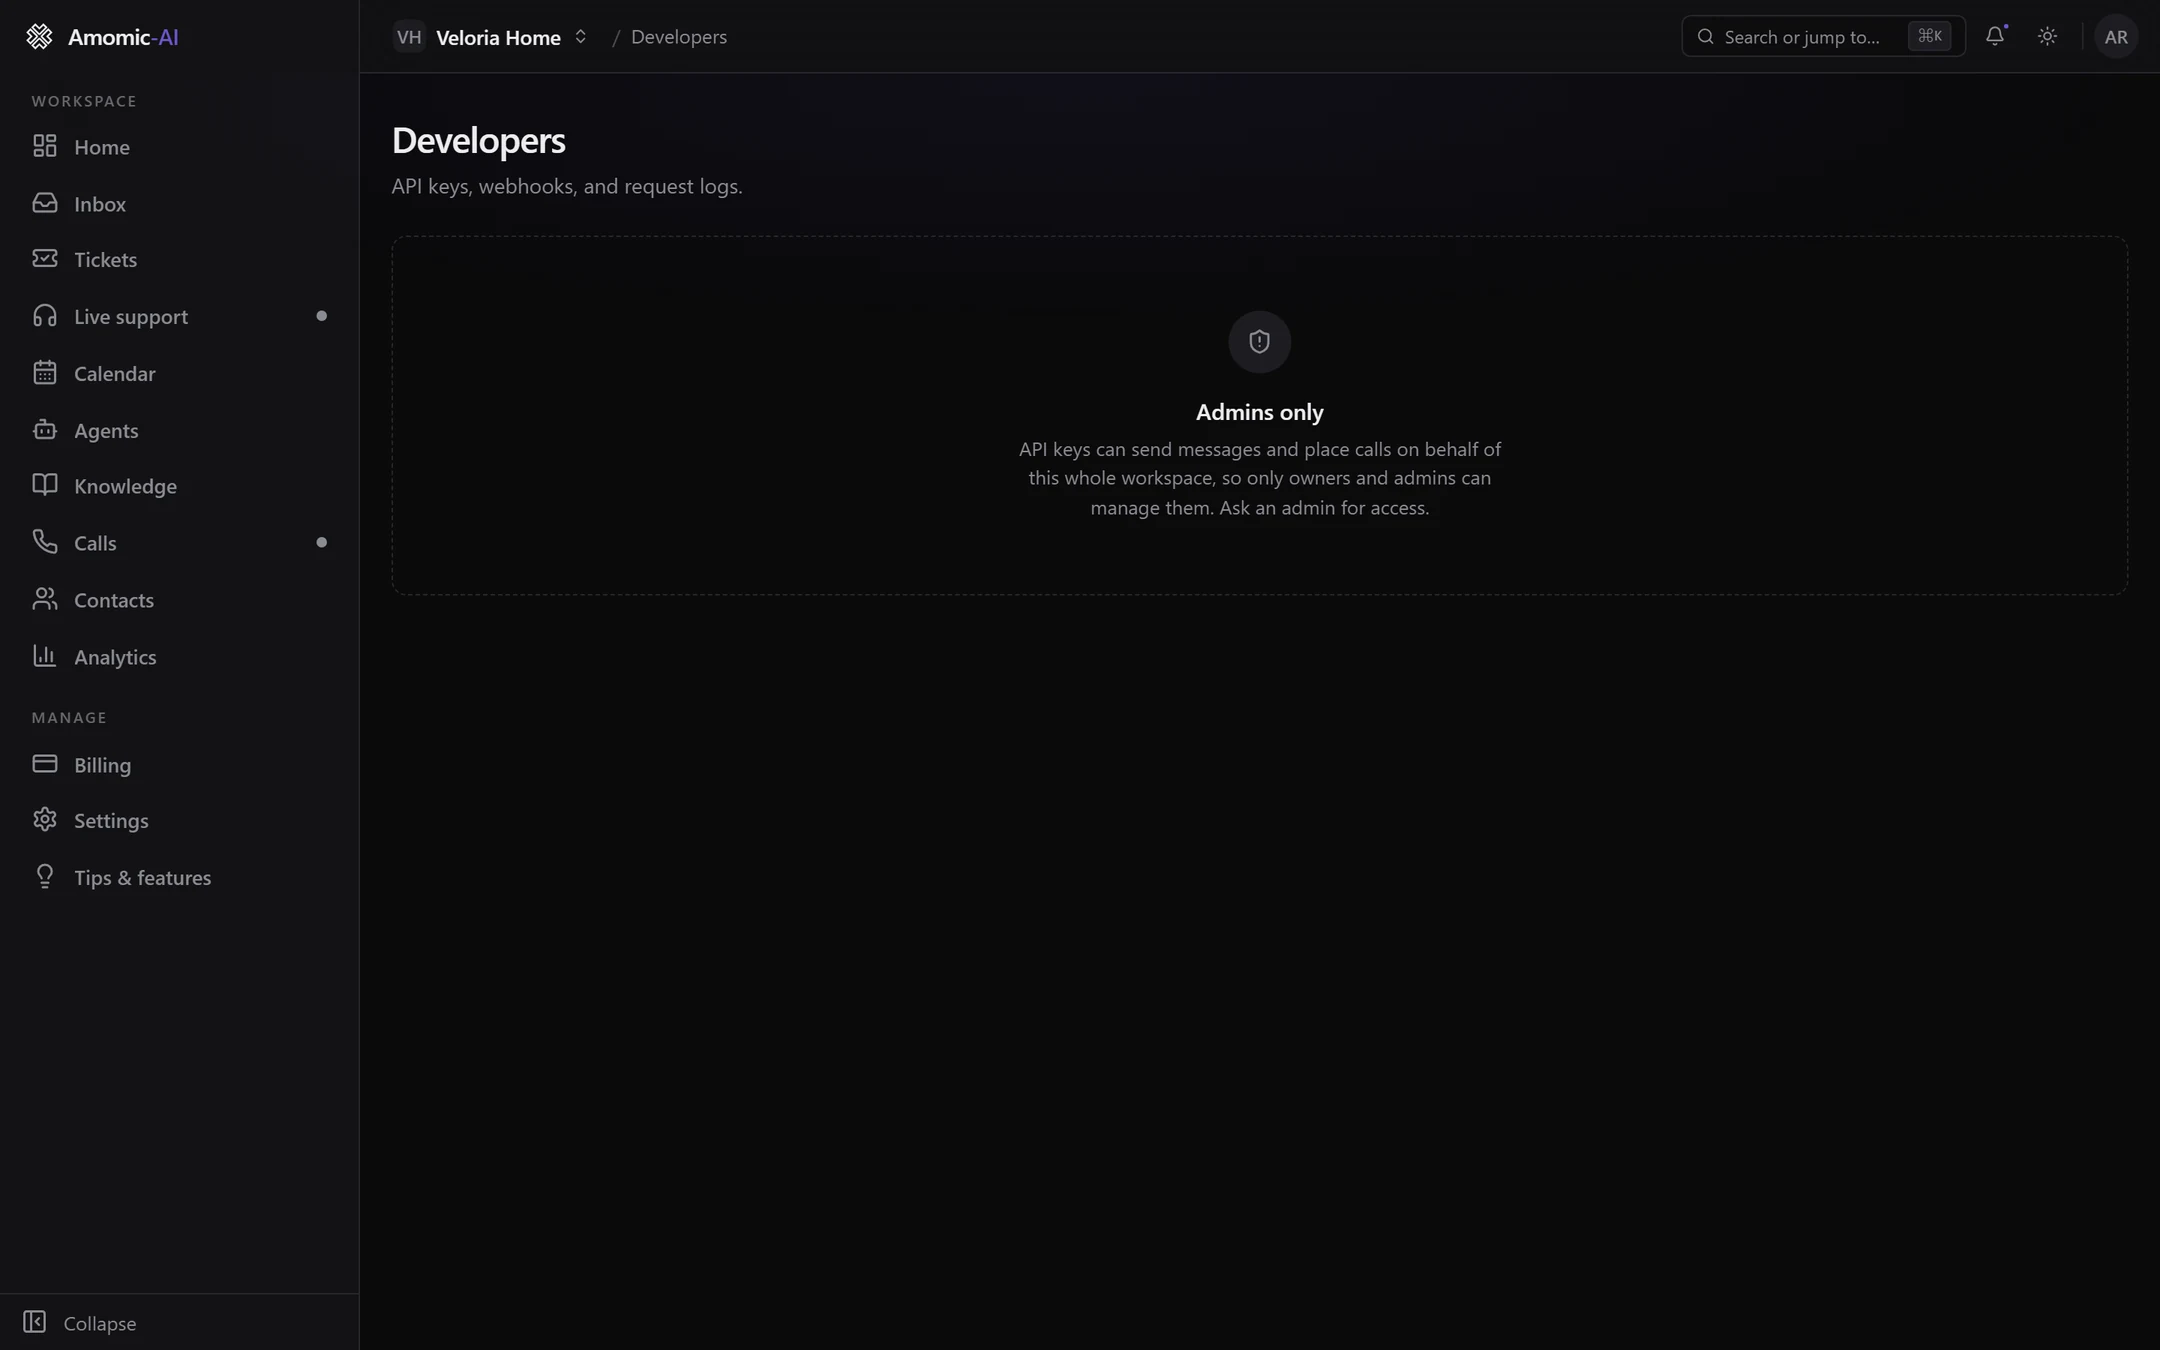Click the Agents robot icon
This screenshot has width=2160, height=1350.
click(x=44, y=430)
